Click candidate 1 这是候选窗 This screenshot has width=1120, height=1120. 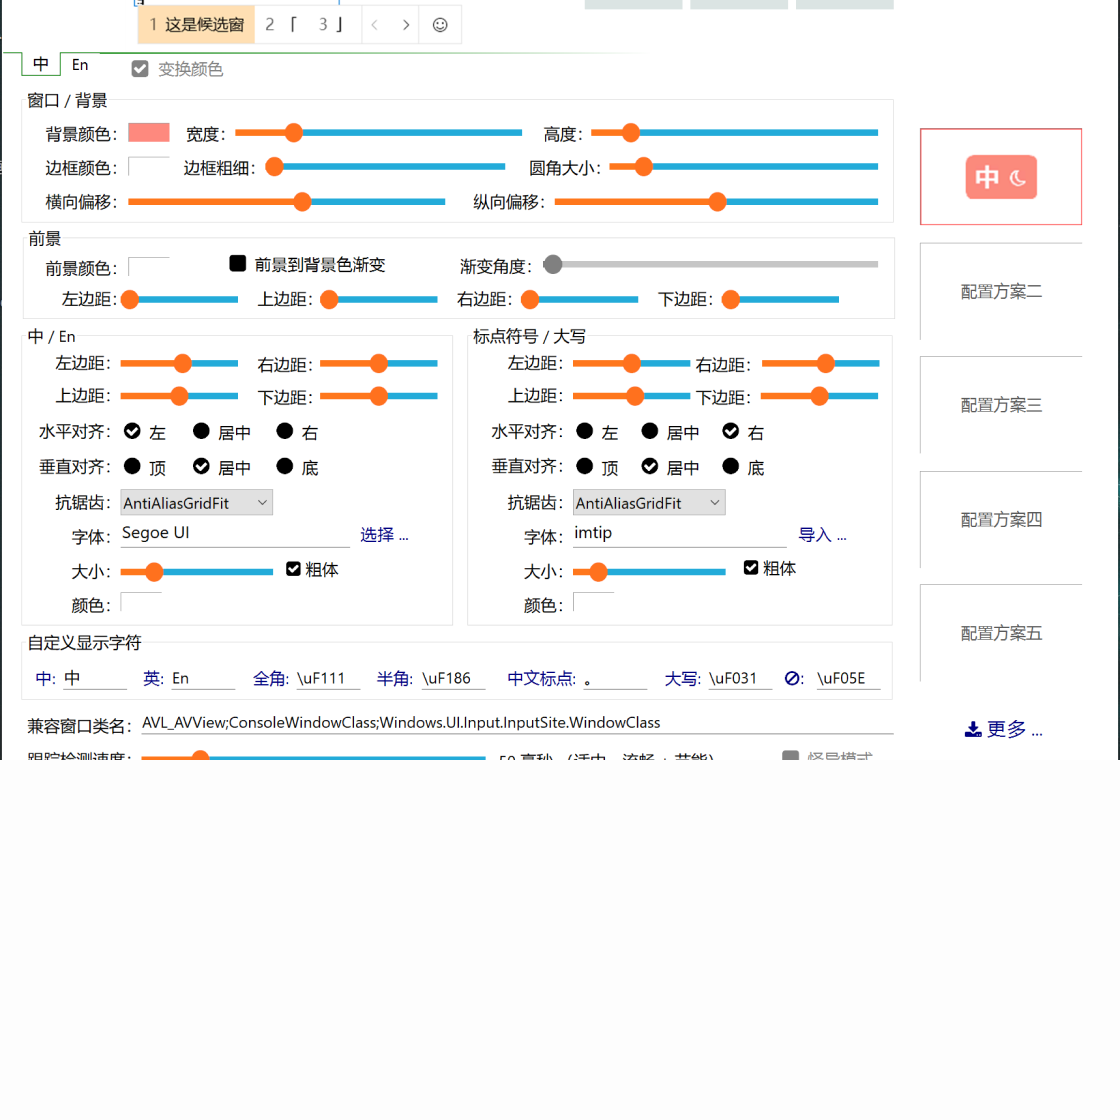coord(196,25)
